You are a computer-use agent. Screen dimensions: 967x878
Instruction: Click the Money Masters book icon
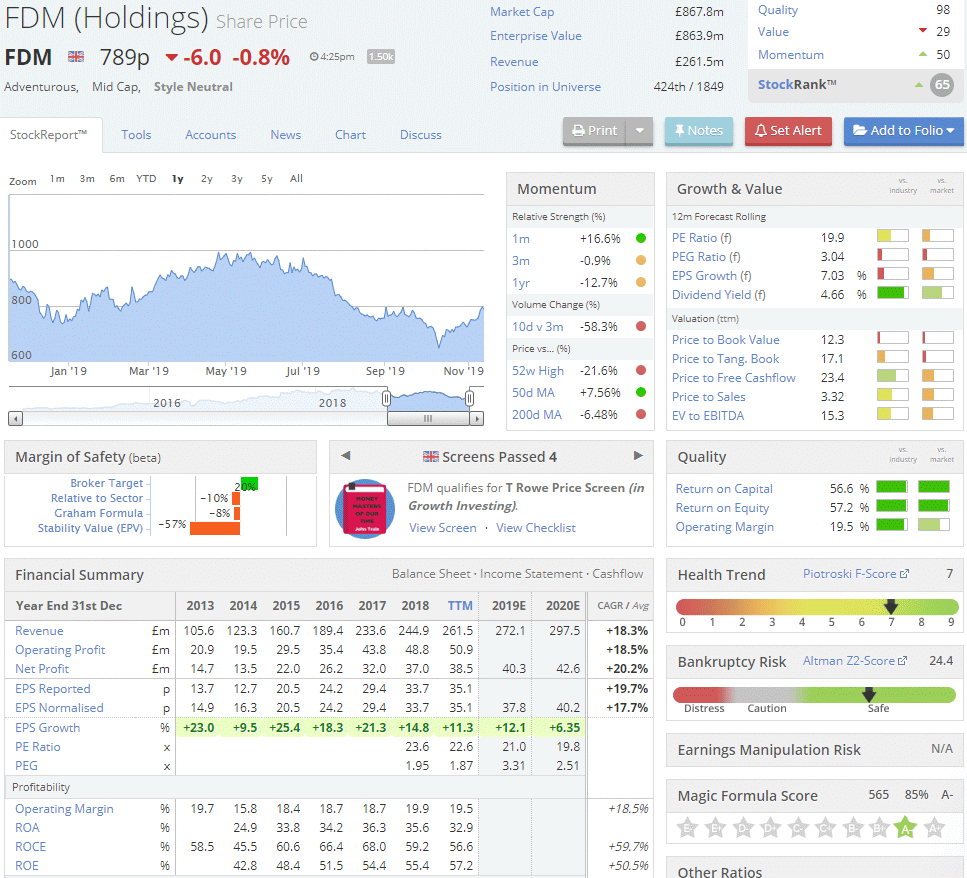tap(366, 509)
